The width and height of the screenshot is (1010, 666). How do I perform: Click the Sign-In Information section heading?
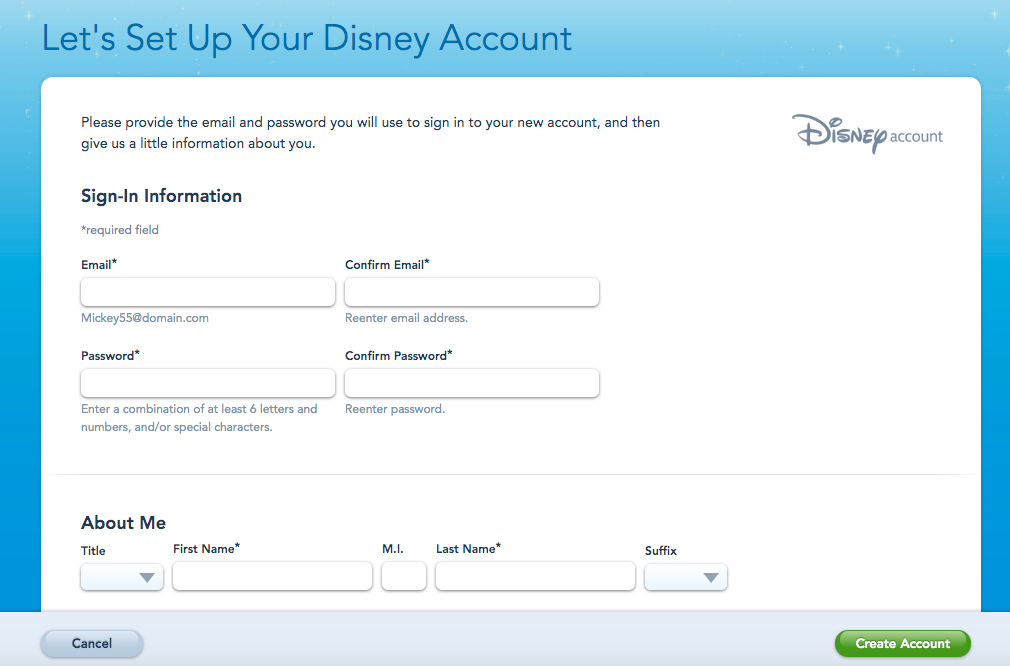[x=161, y=196]
